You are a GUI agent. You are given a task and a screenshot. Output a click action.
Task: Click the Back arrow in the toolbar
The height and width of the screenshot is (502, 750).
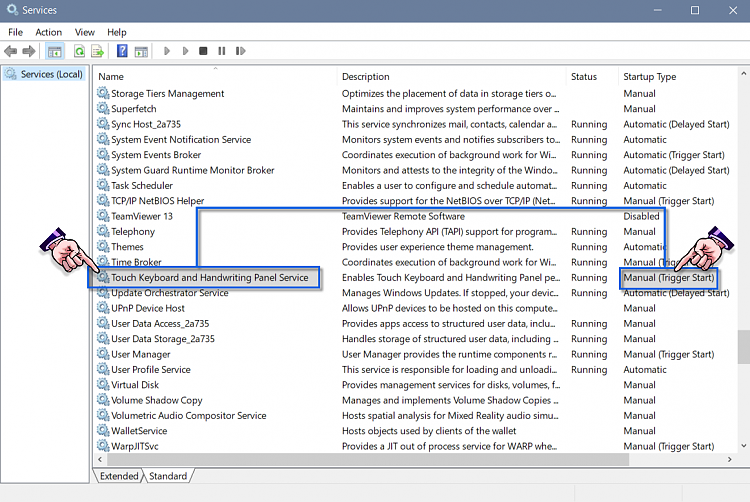point(11,51)
